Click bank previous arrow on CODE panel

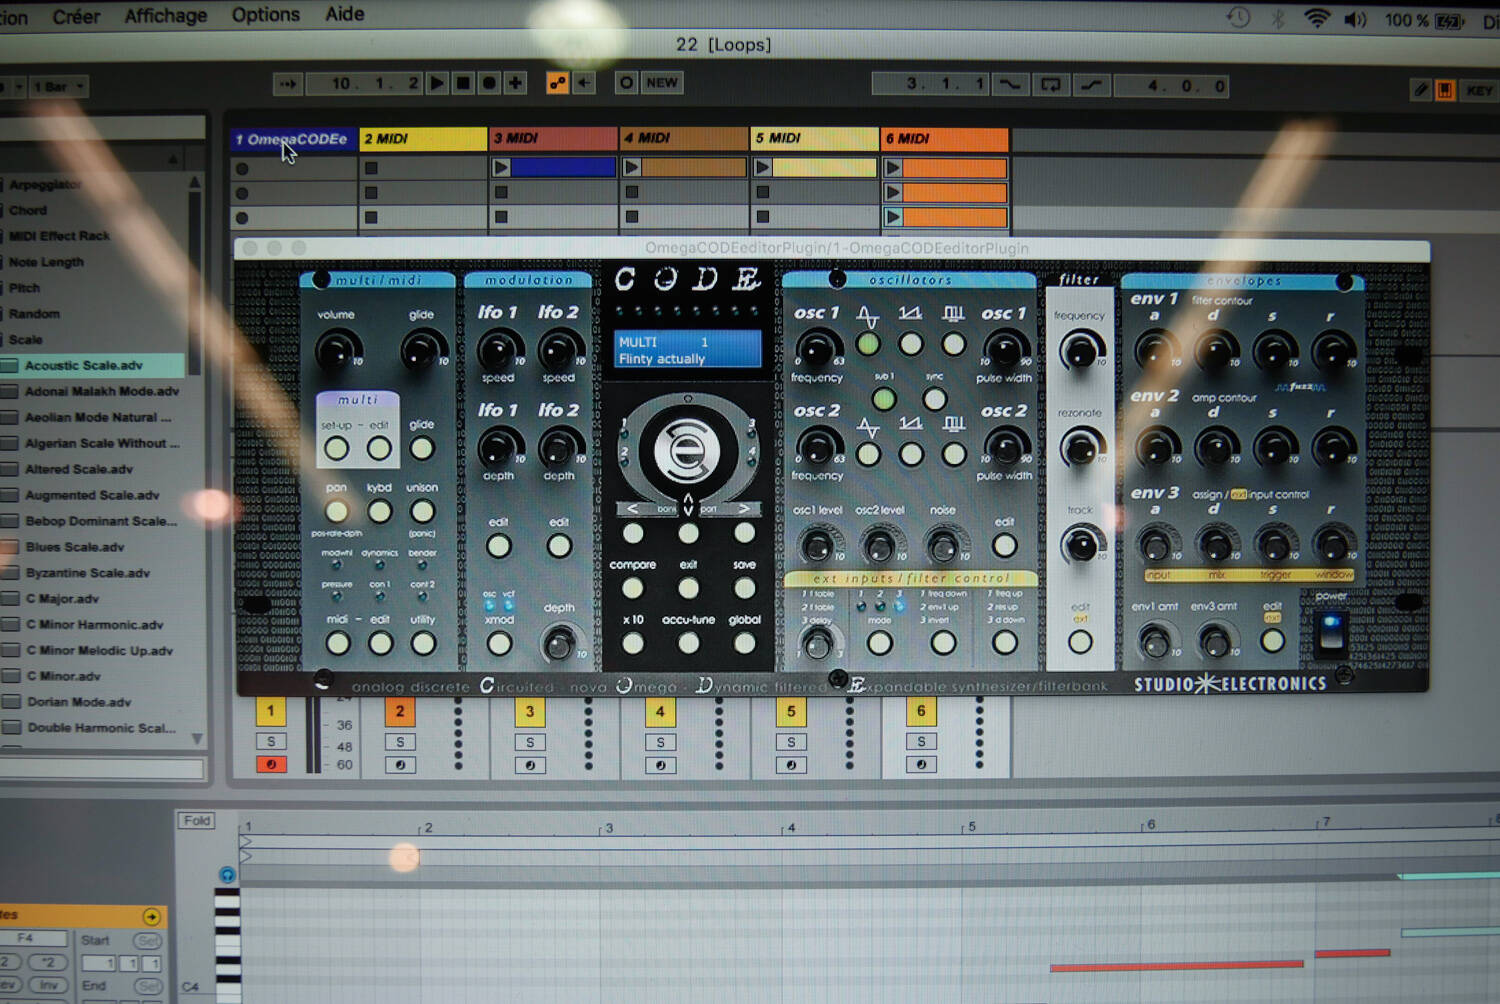click(632, 509)
